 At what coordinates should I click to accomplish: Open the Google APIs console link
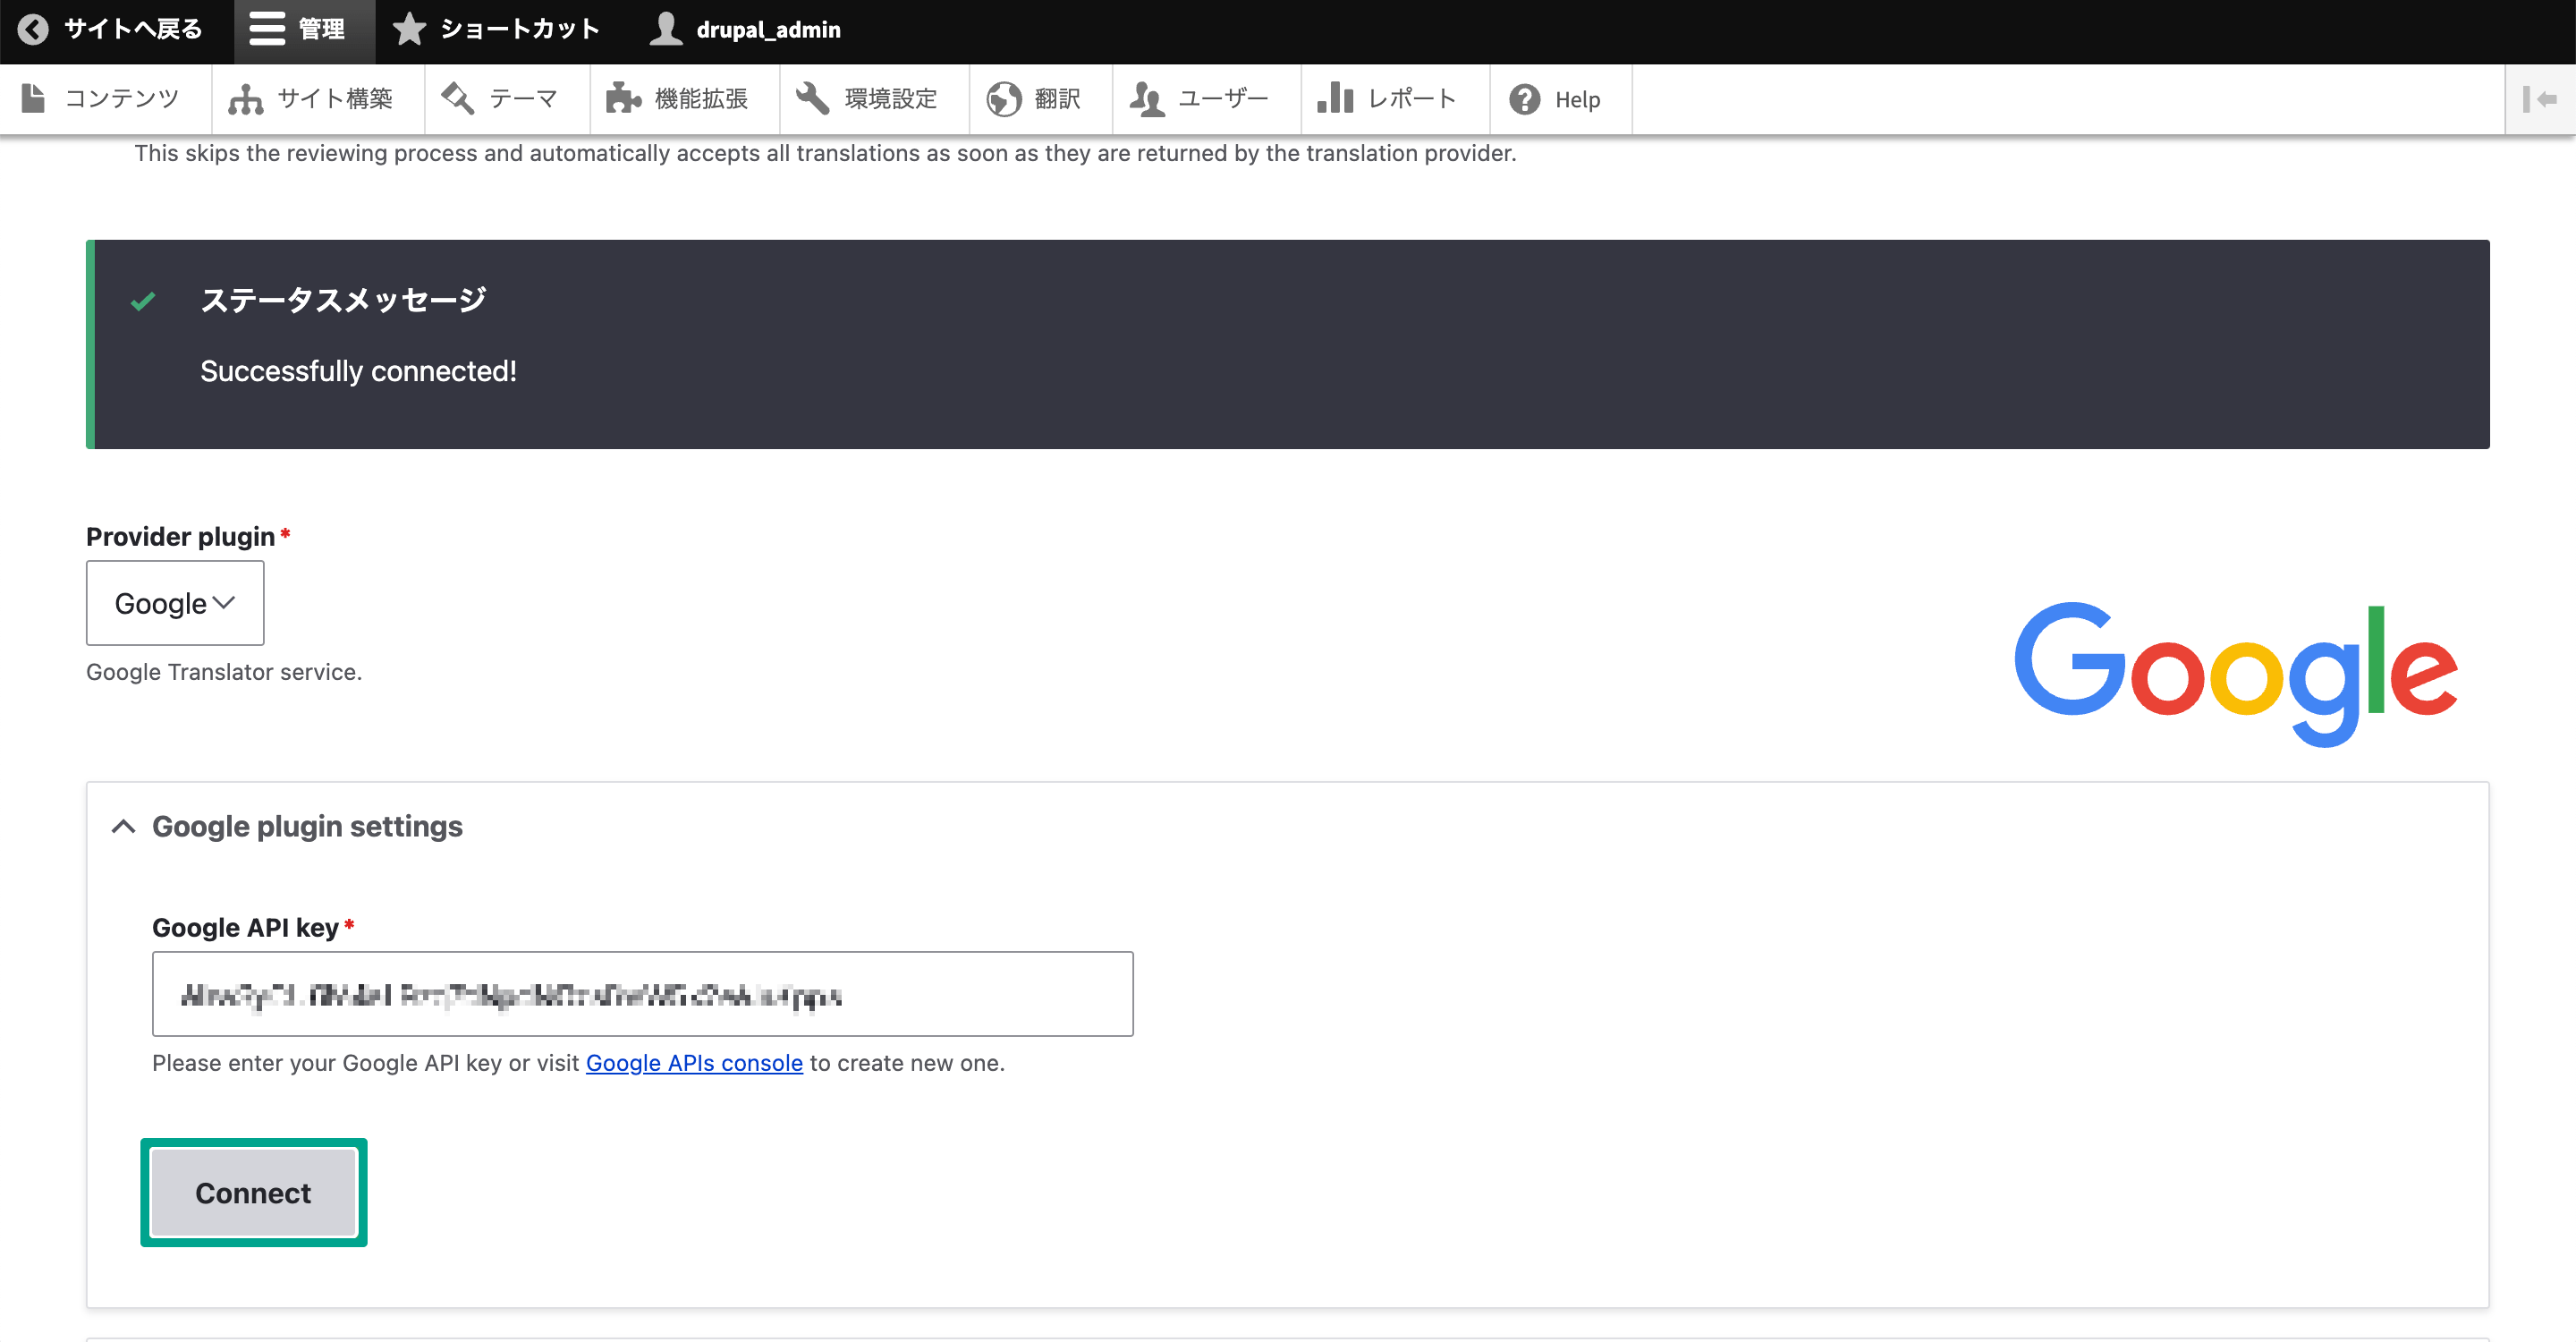coord(694,1063)
